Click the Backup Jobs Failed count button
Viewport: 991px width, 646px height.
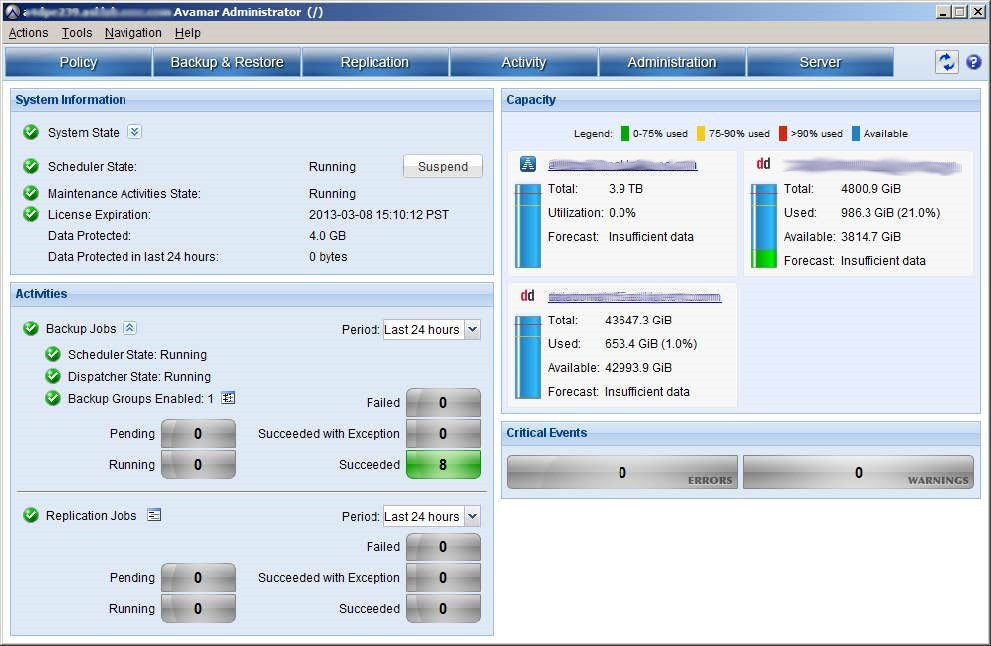tap(443, 403)
